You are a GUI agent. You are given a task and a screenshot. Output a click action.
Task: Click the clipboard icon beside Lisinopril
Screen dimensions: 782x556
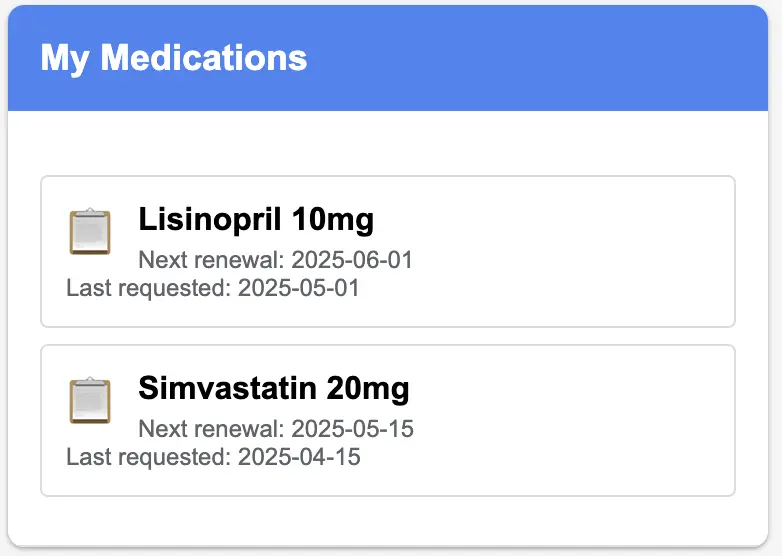(x=90, y=231)
